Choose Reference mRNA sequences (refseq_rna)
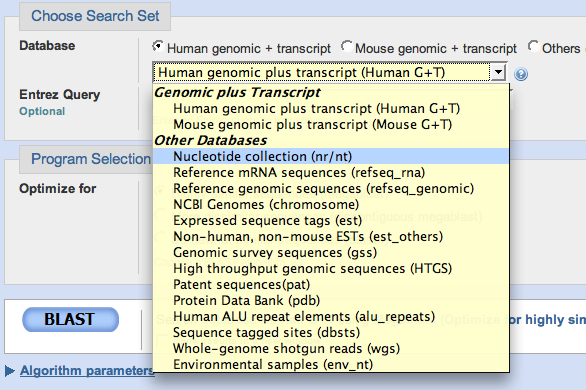Image resolution: width=586 pixels, height=390 pixels. [331, 172]
